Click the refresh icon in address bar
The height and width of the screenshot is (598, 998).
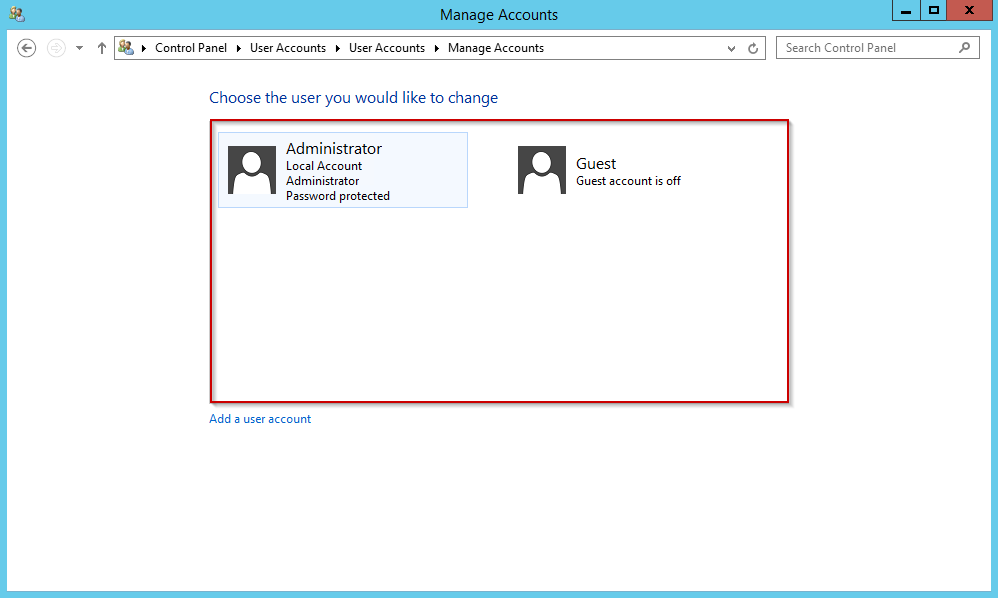[753, 47]
